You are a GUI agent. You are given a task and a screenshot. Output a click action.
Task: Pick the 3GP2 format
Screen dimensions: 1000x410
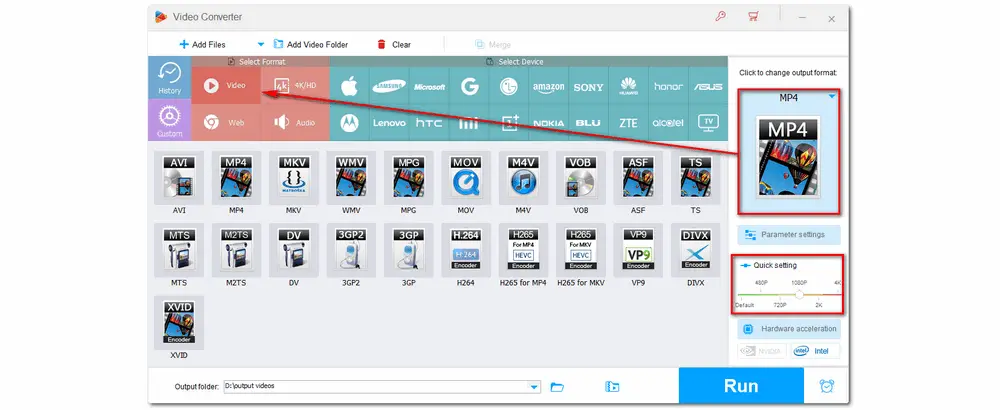tap(351, 249)
